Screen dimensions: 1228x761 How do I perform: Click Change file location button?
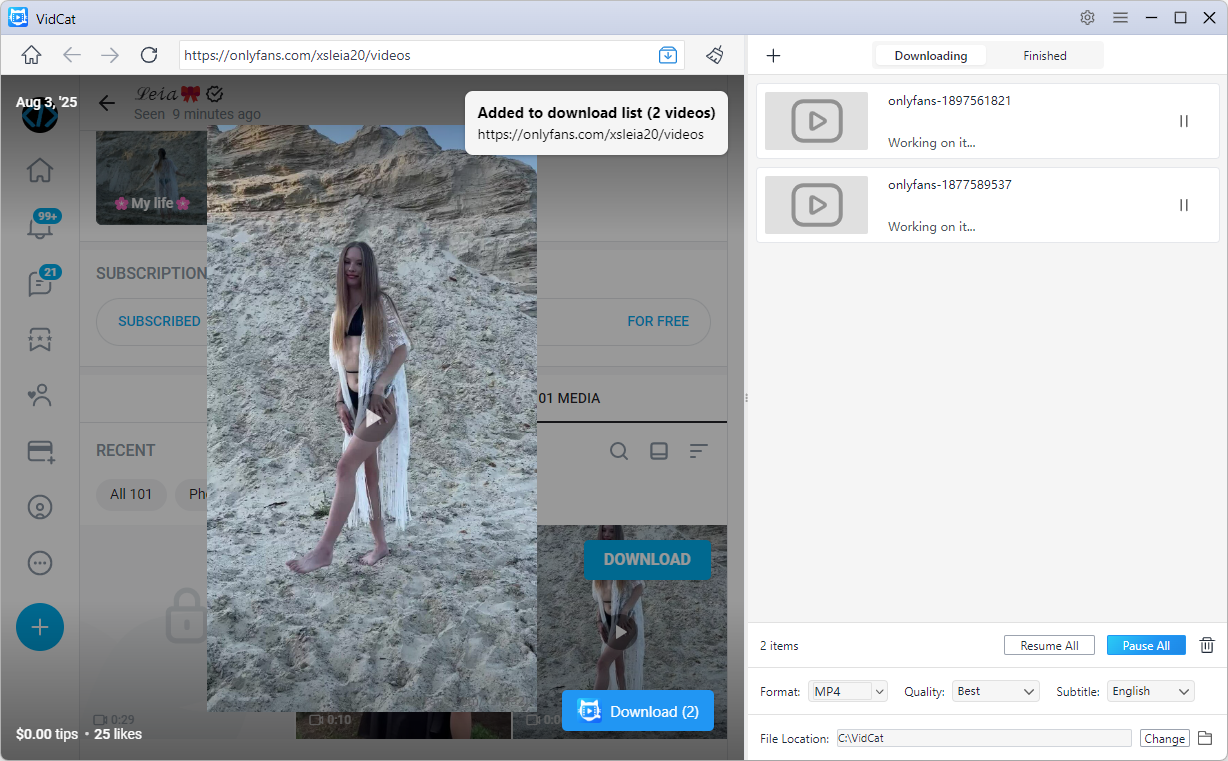1164,739
